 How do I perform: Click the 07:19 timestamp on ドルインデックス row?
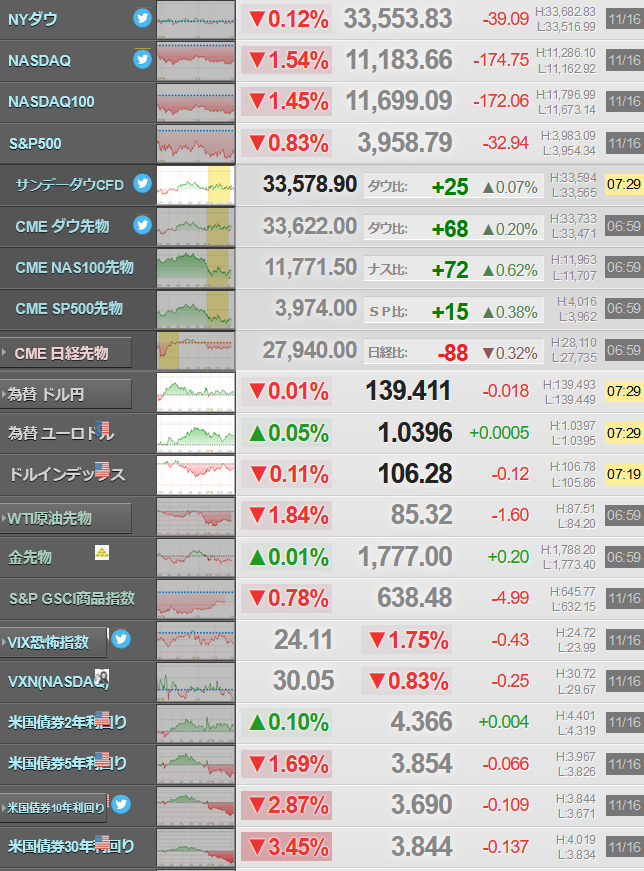624,474
